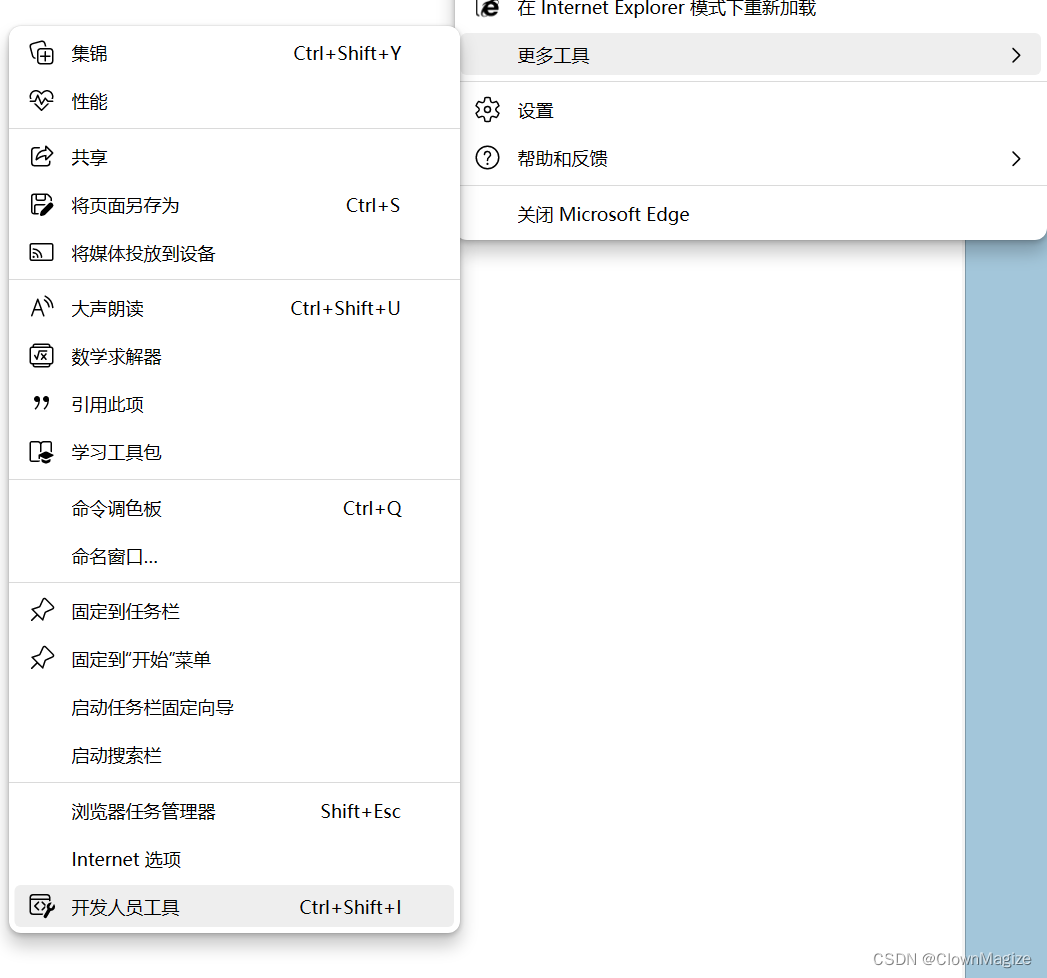Click the cast icon next to 将媒体投放到设备
1047x978 pixels.
pos(41,252)
